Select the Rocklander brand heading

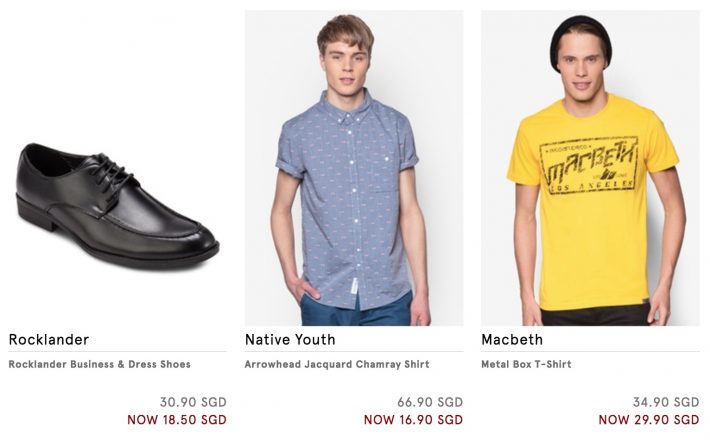coord(49,340)
